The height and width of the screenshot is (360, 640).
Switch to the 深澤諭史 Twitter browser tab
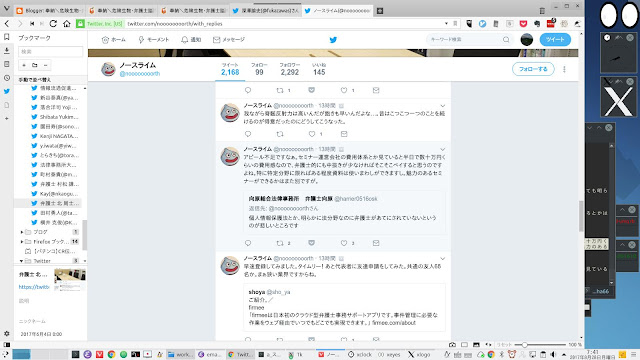[x=266, y=11]
